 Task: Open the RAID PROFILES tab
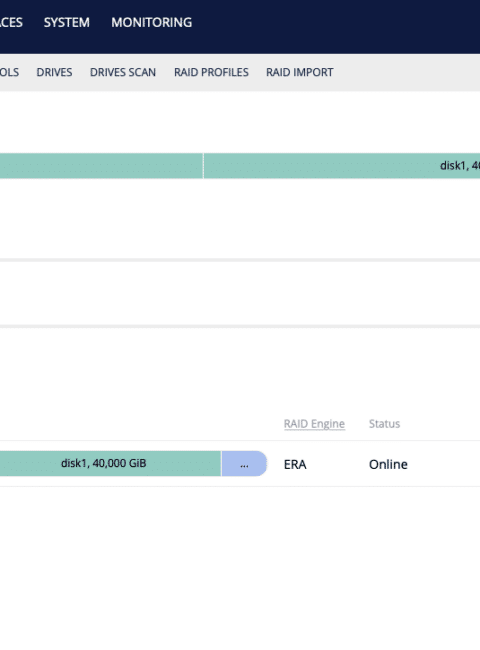(211, 72)
